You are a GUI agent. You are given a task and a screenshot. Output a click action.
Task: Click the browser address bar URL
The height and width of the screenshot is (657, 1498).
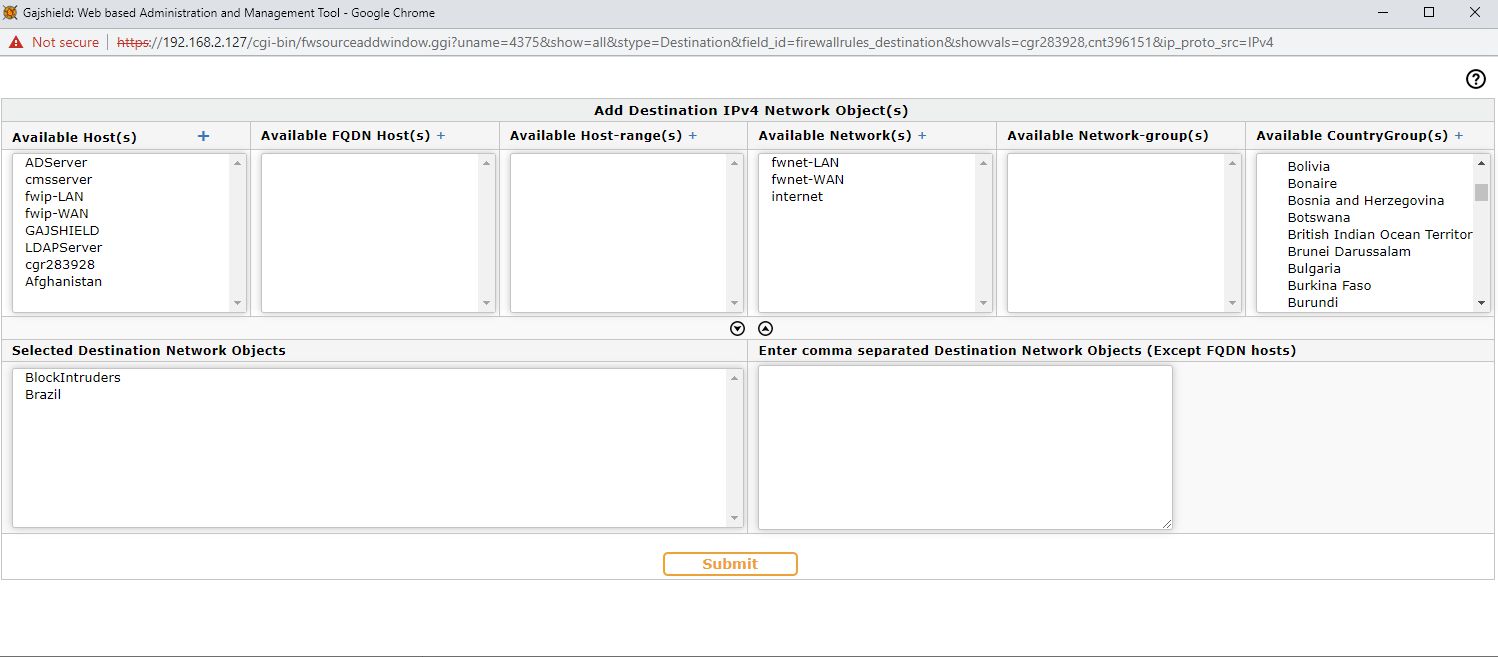pos(695,42)
